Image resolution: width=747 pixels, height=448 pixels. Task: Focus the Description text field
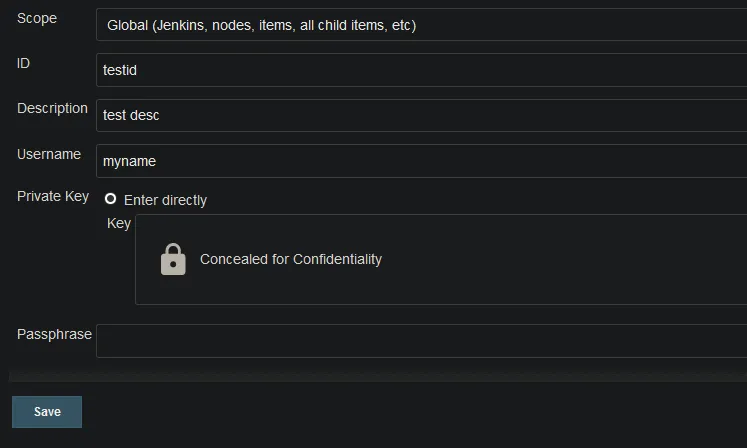point(422,115)
